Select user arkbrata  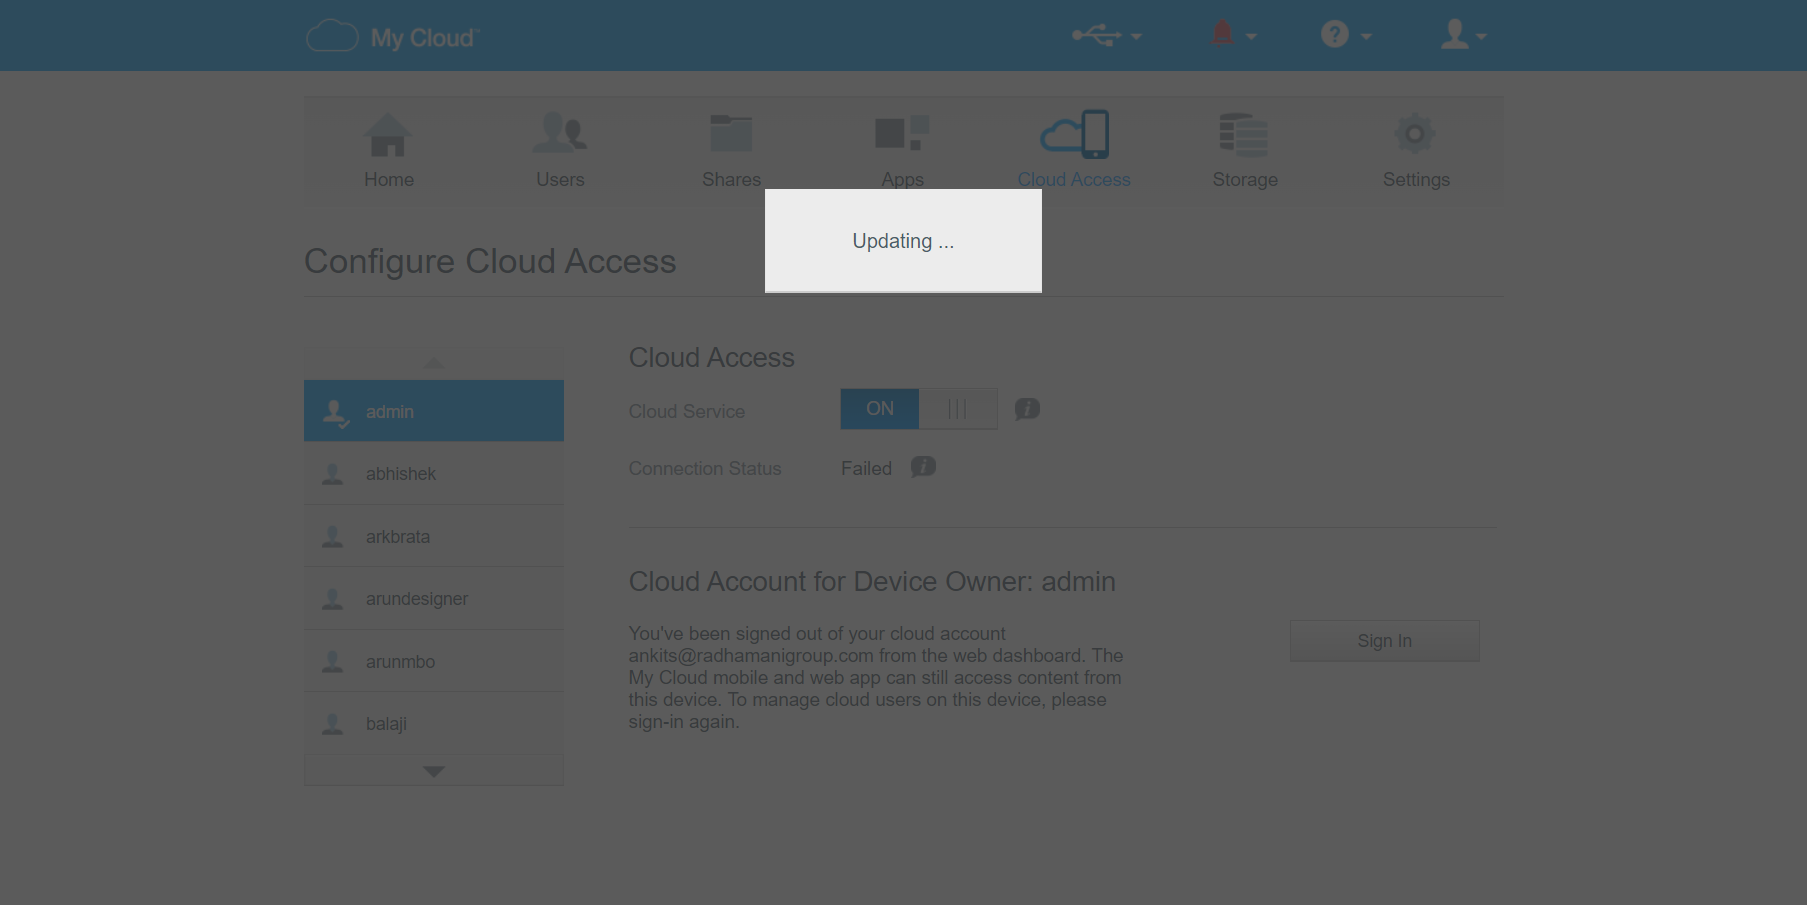(x=434, y=536)
